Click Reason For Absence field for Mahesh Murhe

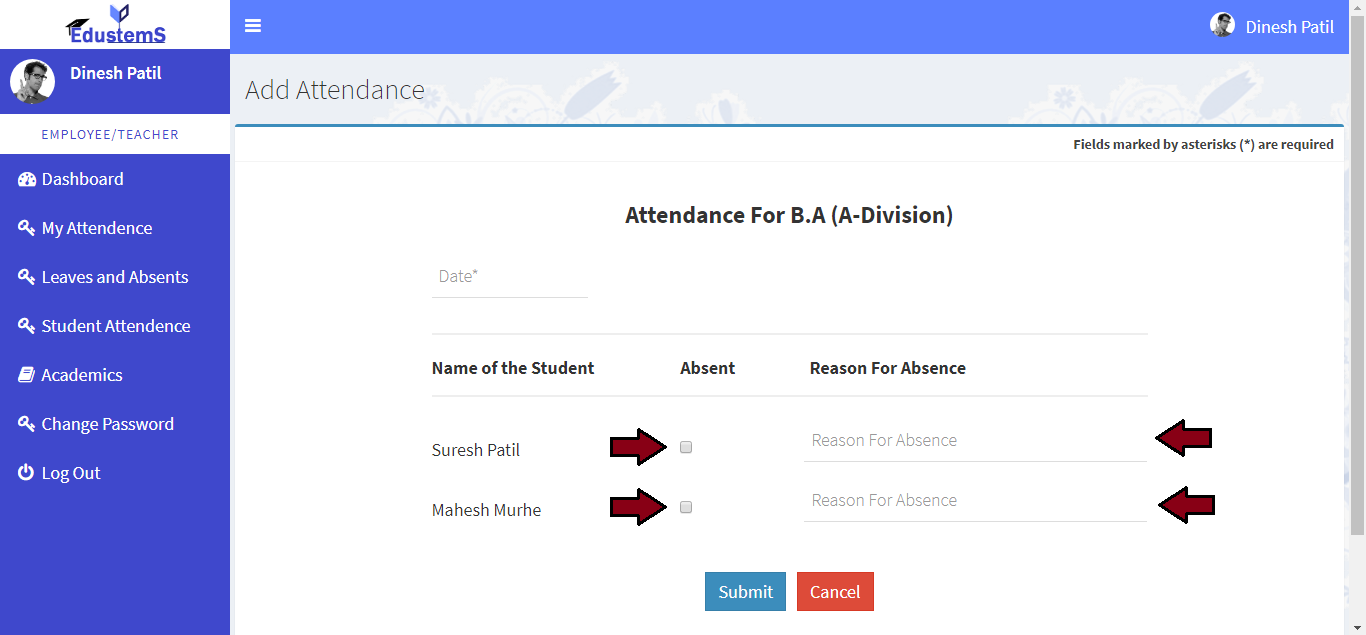pyautogui.click(x=974, y=501)
